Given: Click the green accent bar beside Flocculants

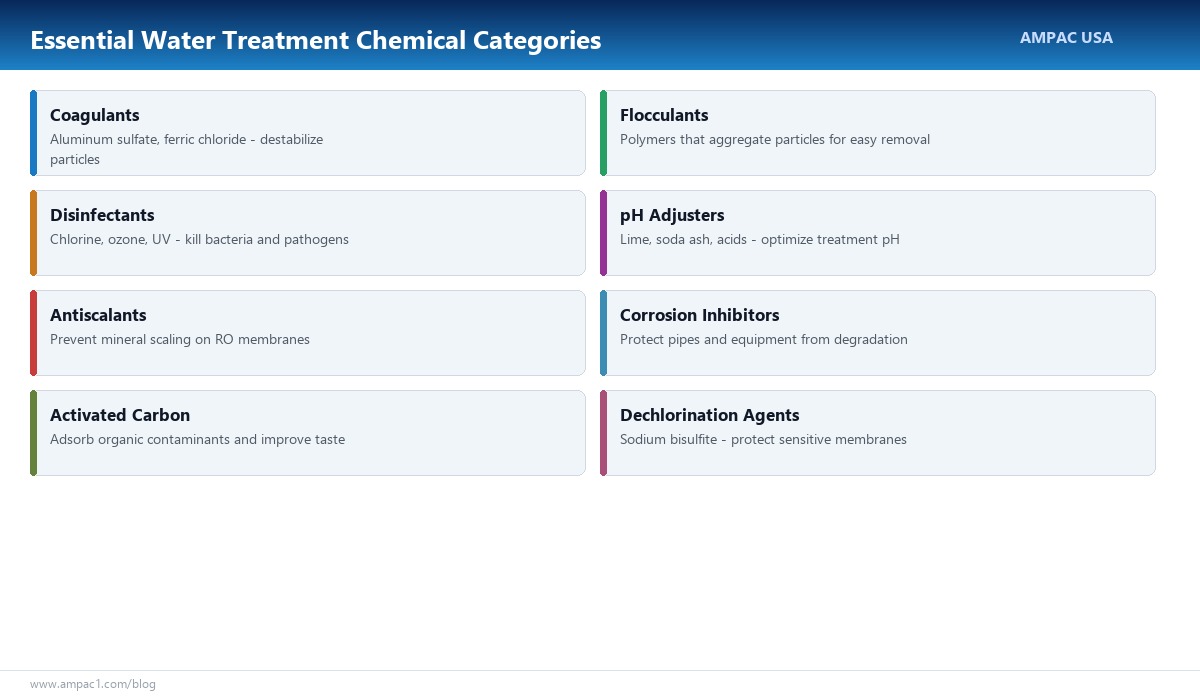Looking at the screenshot, I should coord(604,132).
